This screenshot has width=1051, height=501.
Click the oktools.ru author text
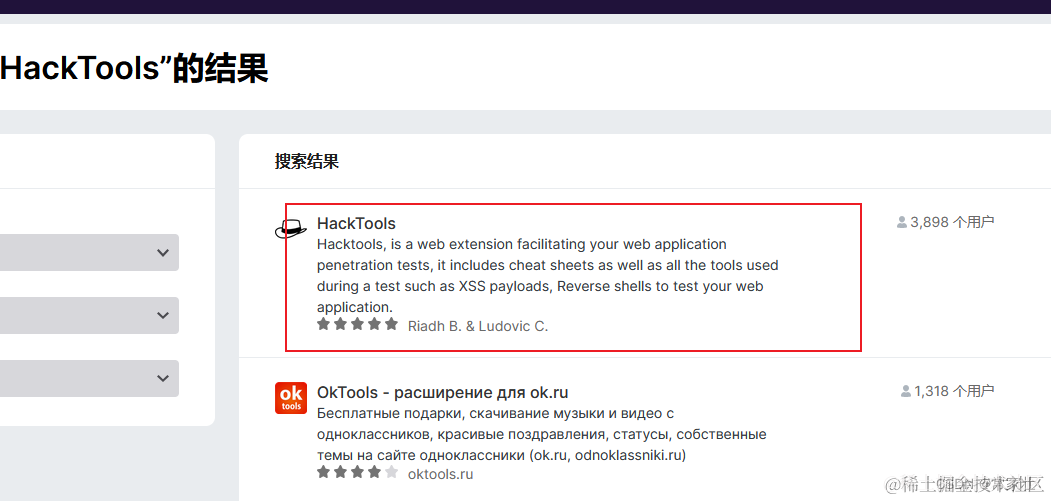(x=440, y=474)
